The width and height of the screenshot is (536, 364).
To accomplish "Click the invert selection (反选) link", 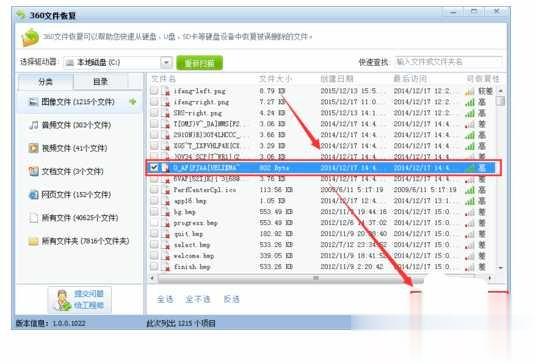I will [231, 299].
